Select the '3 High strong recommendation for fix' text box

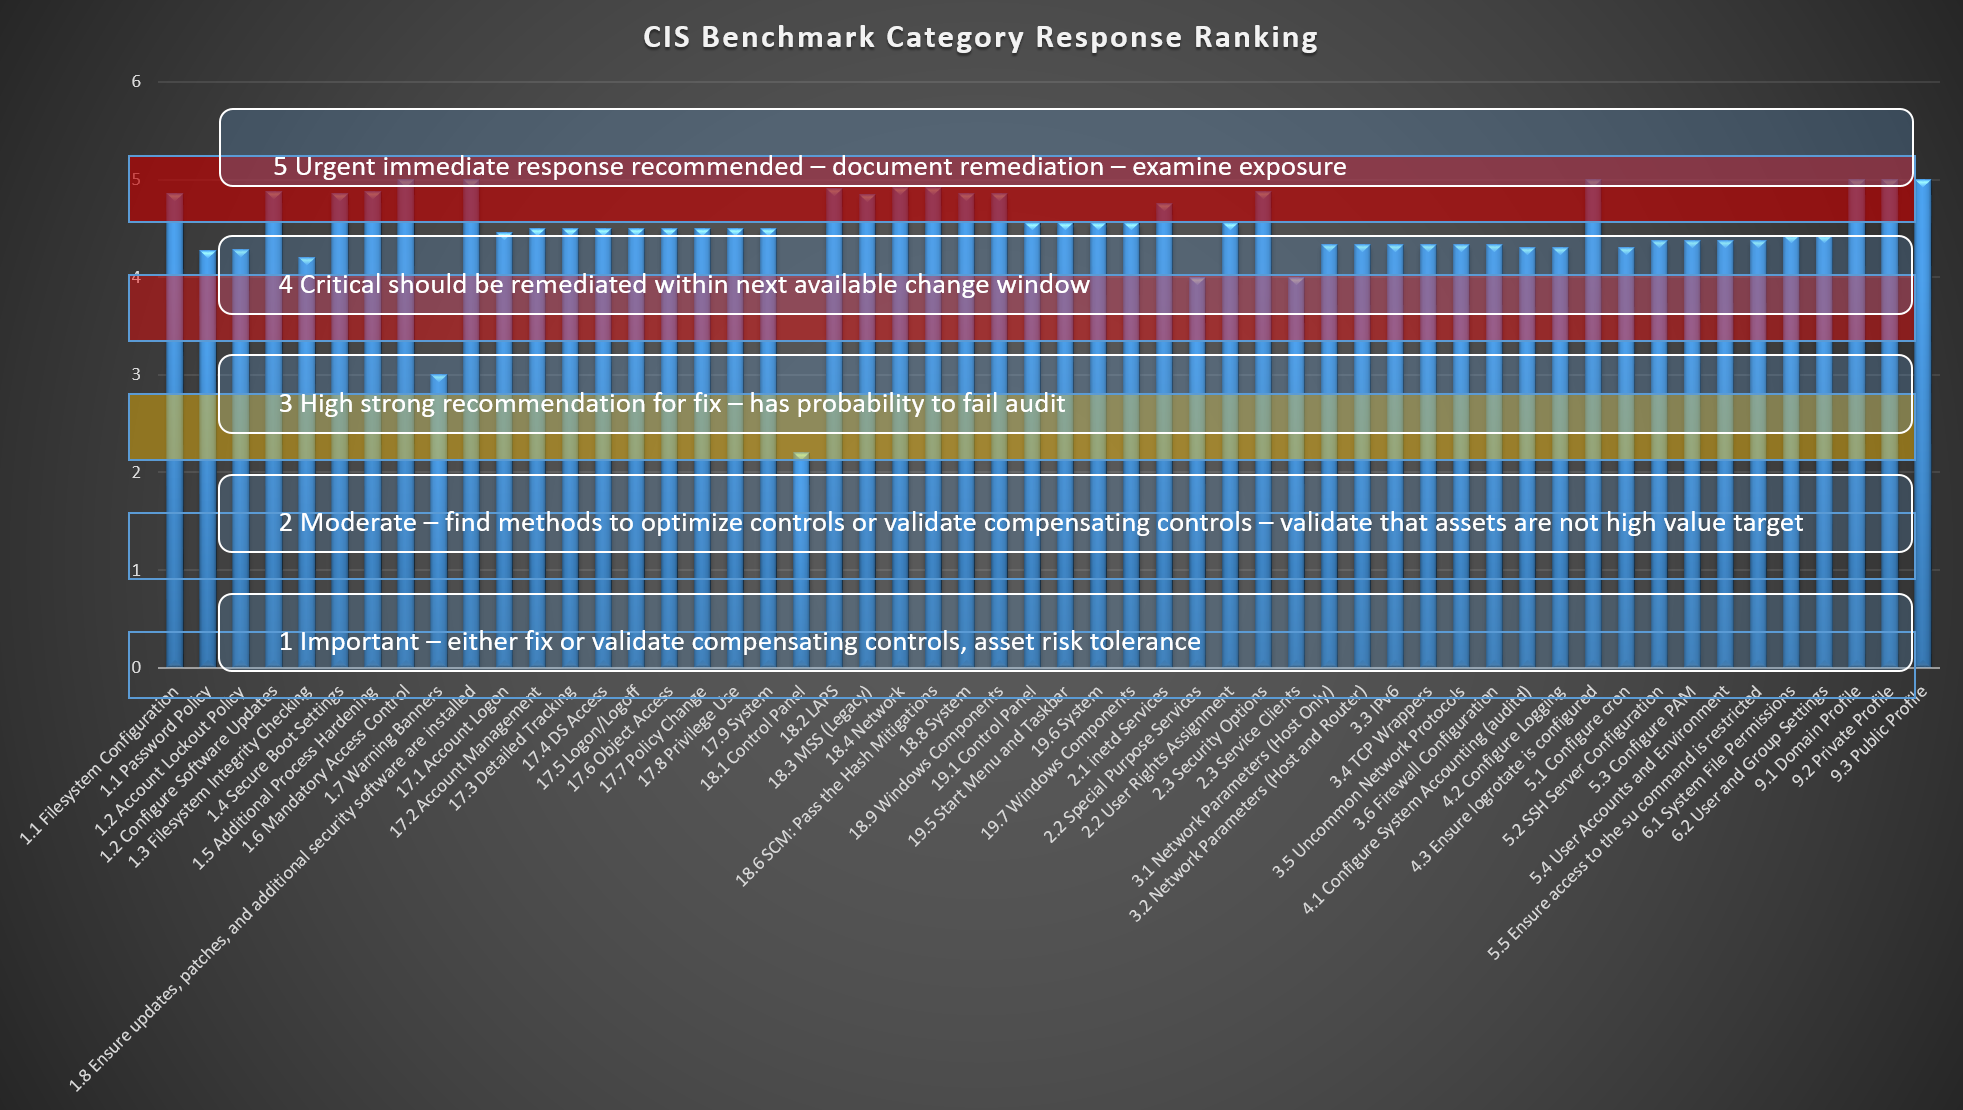tap(1066, 394)
